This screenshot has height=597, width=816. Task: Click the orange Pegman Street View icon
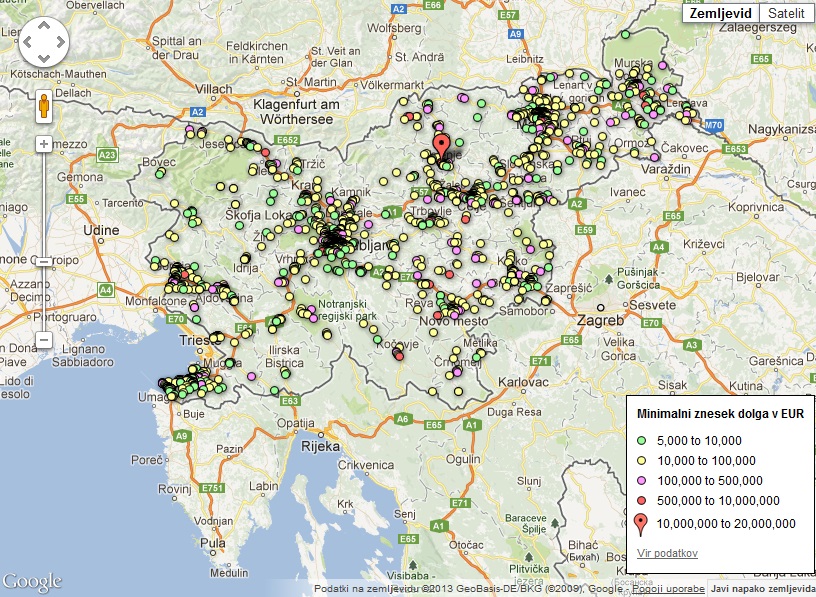(x=44, y=105)
